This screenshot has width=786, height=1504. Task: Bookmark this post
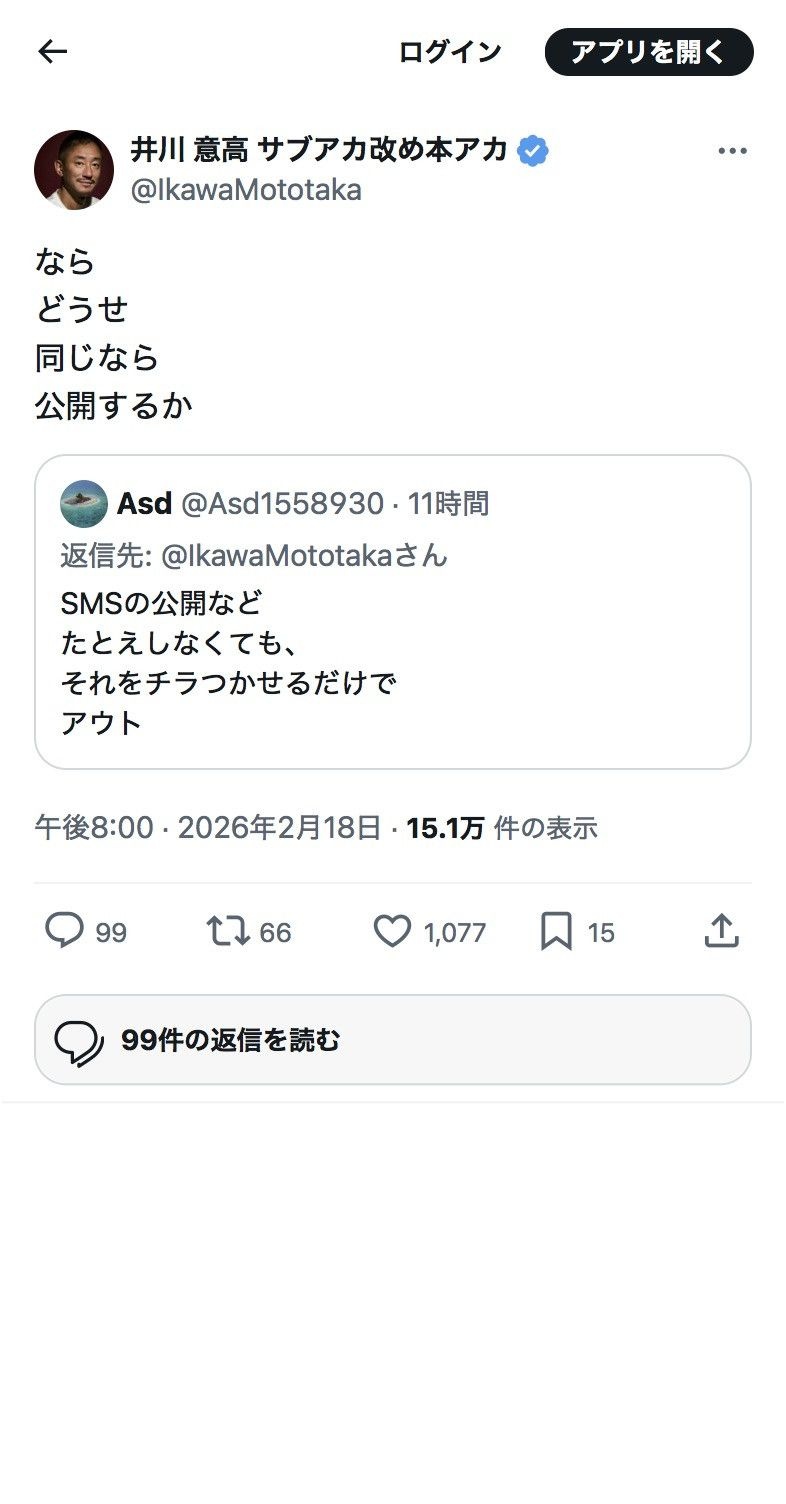tap(556, 932)
